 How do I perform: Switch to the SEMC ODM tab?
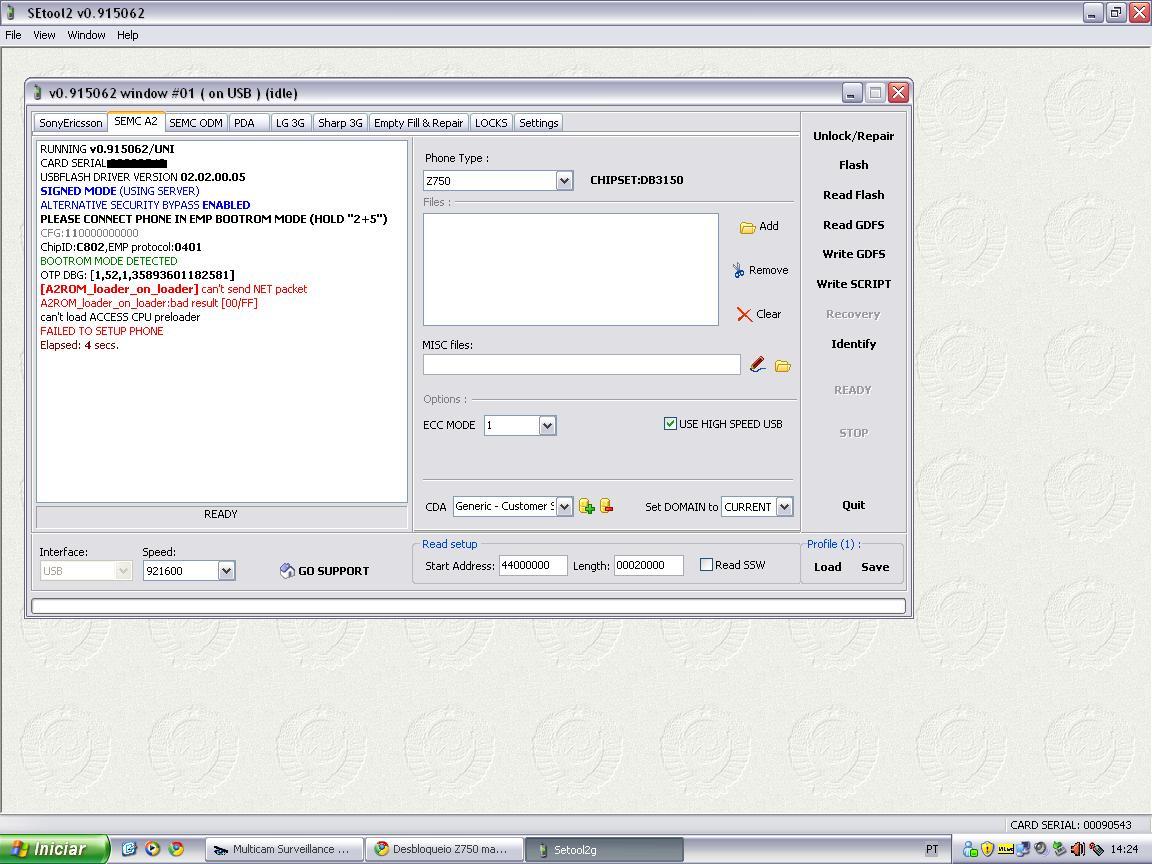pyautogui.click(x=196, y=123)
